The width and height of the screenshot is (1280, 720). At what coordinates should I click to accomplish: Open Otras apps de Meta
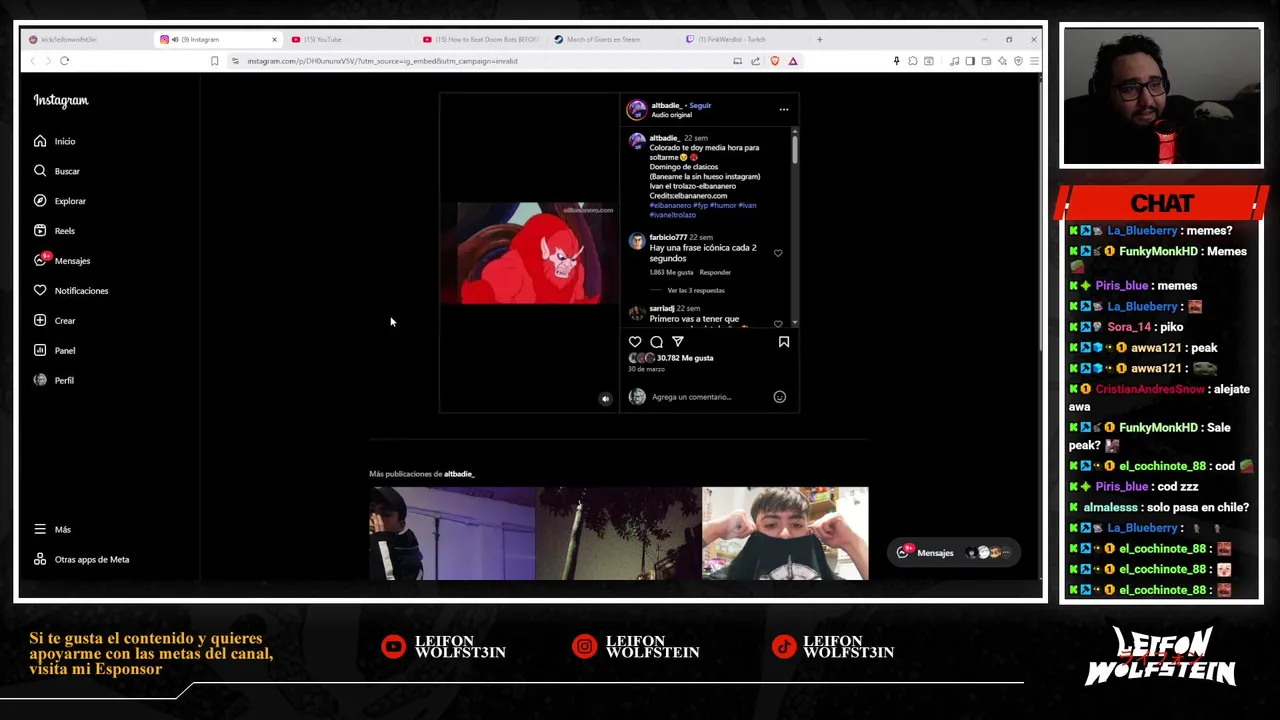point(81,559)
